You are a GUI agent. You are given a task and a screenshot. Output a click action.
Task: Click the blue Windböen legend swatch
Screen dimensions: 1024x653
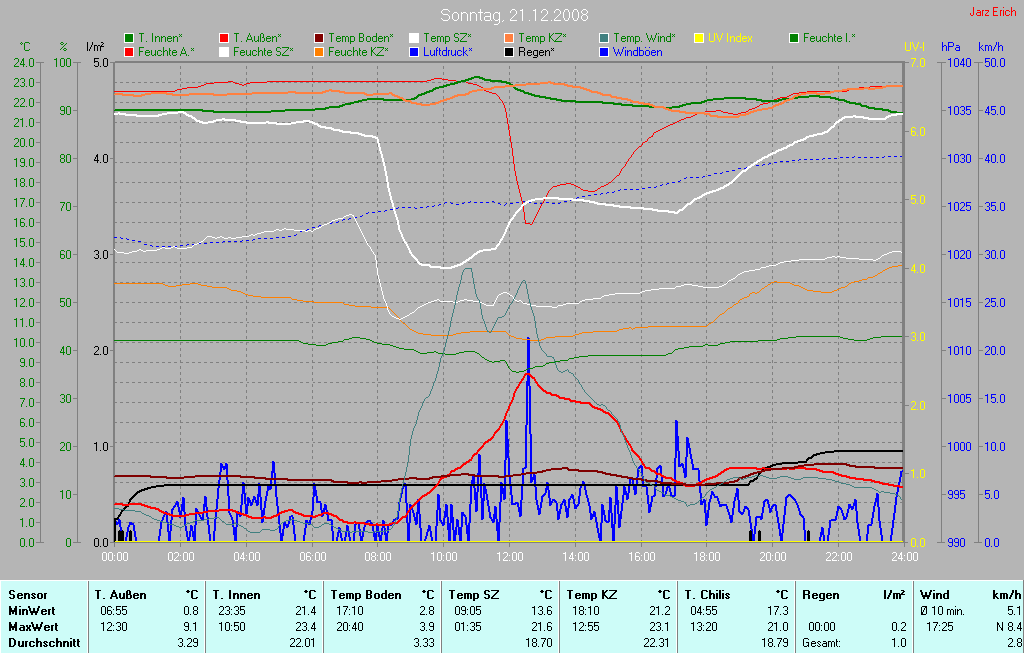[x=604, y=52]
